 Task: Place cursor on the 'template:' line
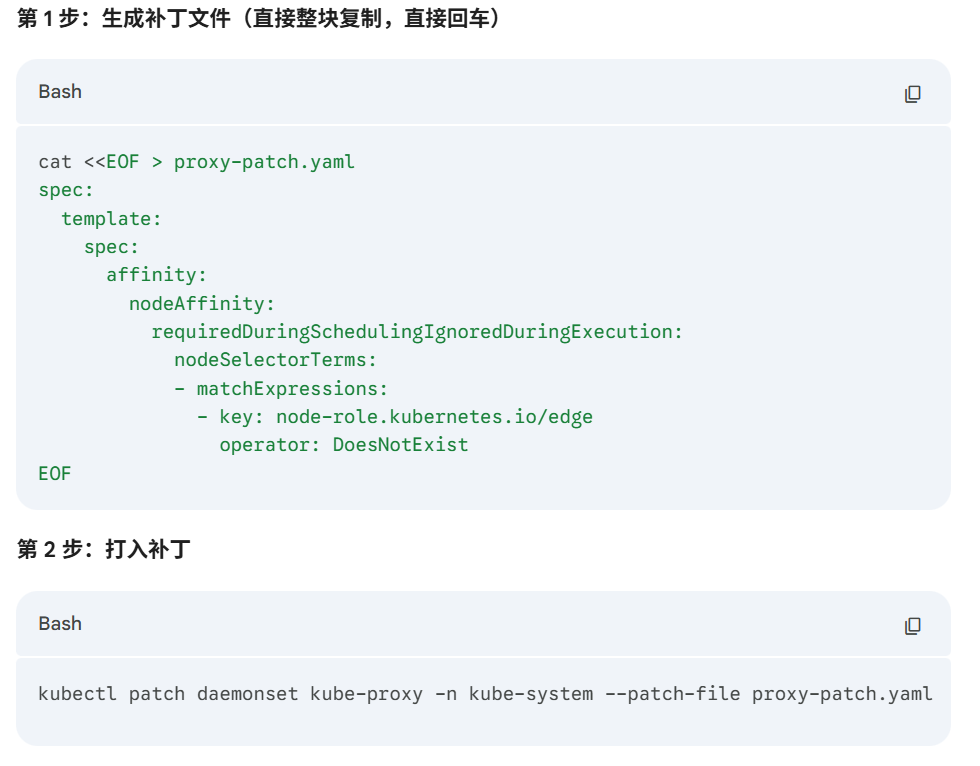[111, 219]
